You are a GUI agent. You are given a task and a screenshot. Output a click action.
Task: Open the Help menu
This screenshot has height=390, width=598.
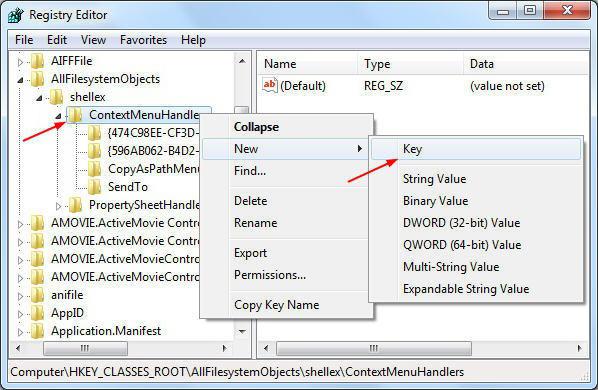[x=193, y=40]
